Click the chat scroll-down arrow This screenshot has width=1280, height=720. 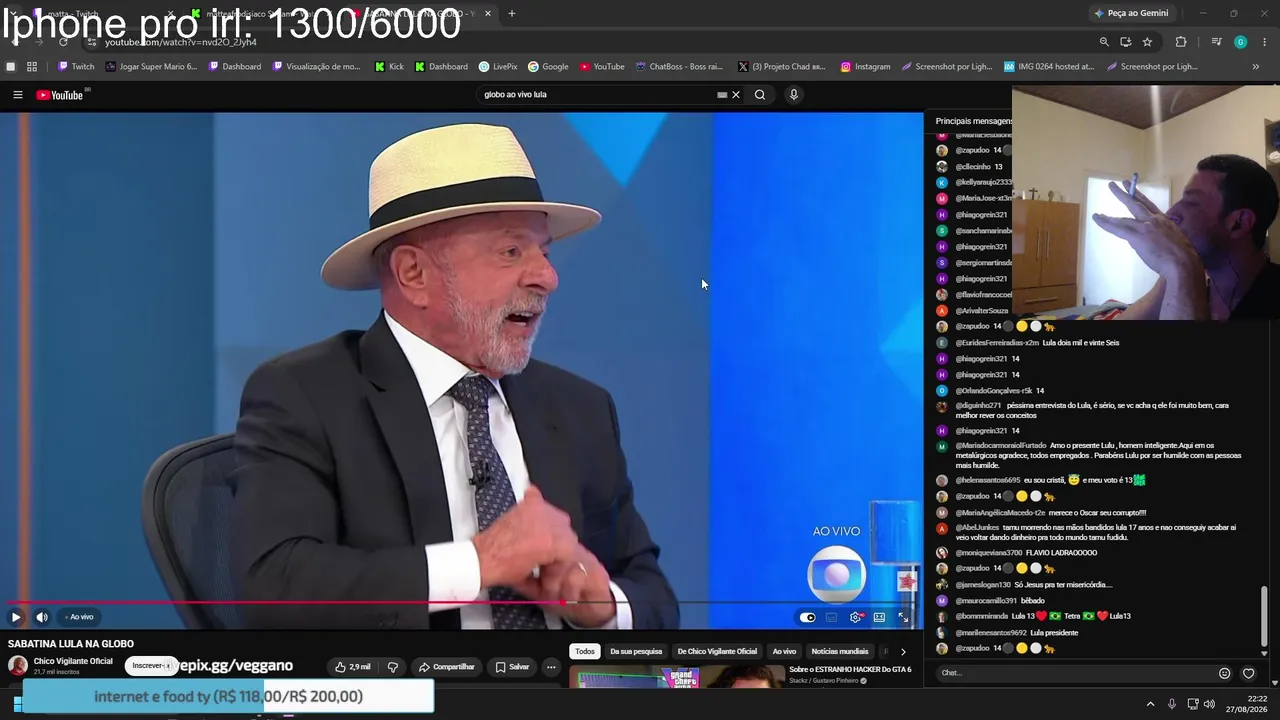pos(1264,653)
